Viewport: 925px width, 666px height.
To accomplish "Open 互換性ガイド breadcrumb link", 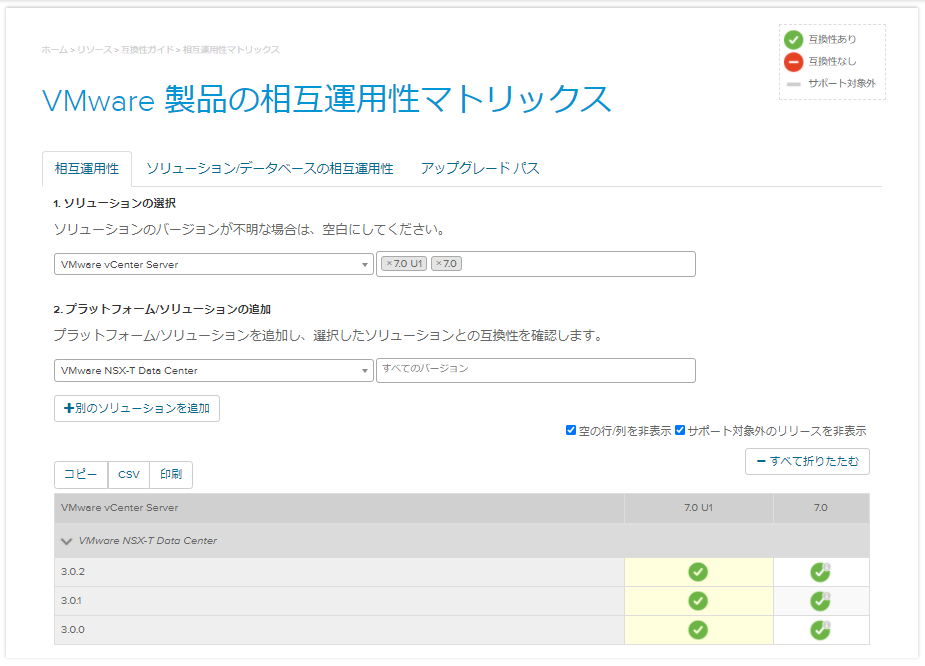I will pos(147,50).
